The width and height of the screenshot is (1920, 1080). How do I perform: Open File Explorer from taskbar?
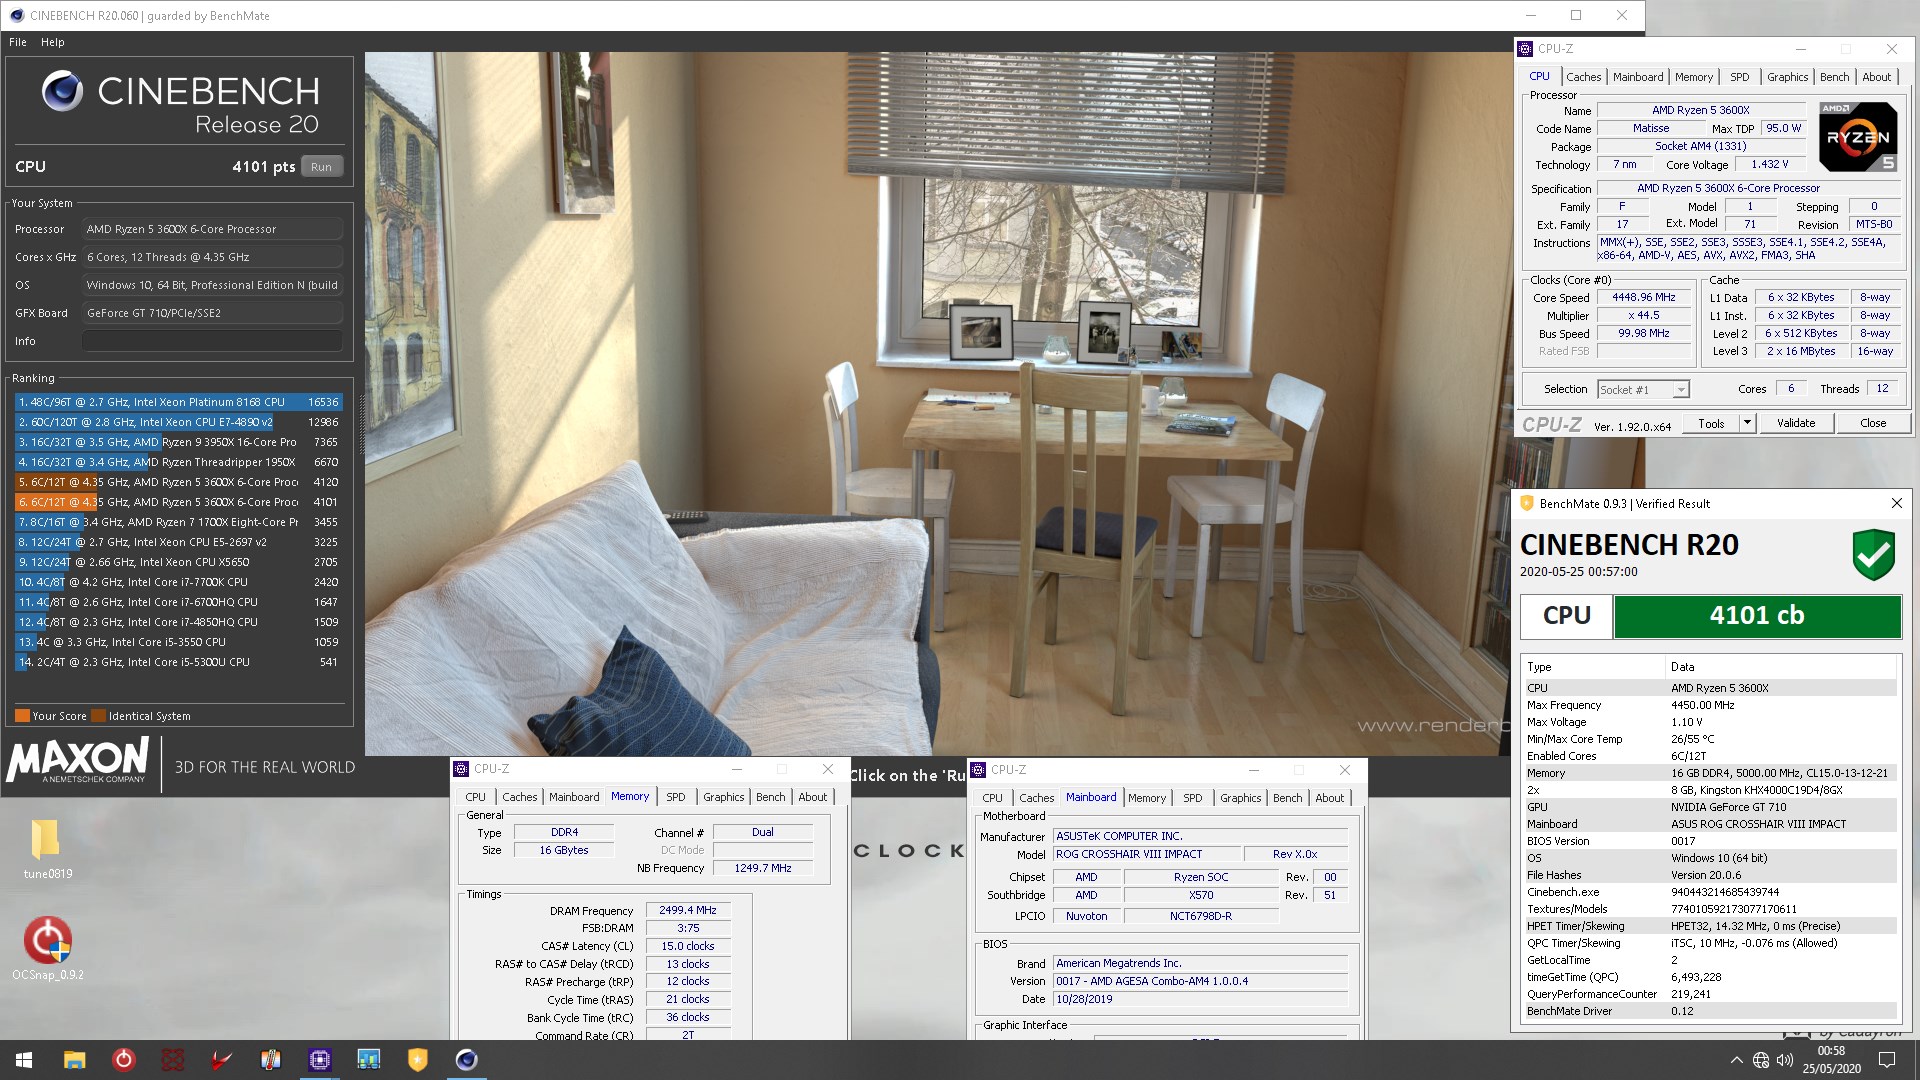tap(74, 1060)
